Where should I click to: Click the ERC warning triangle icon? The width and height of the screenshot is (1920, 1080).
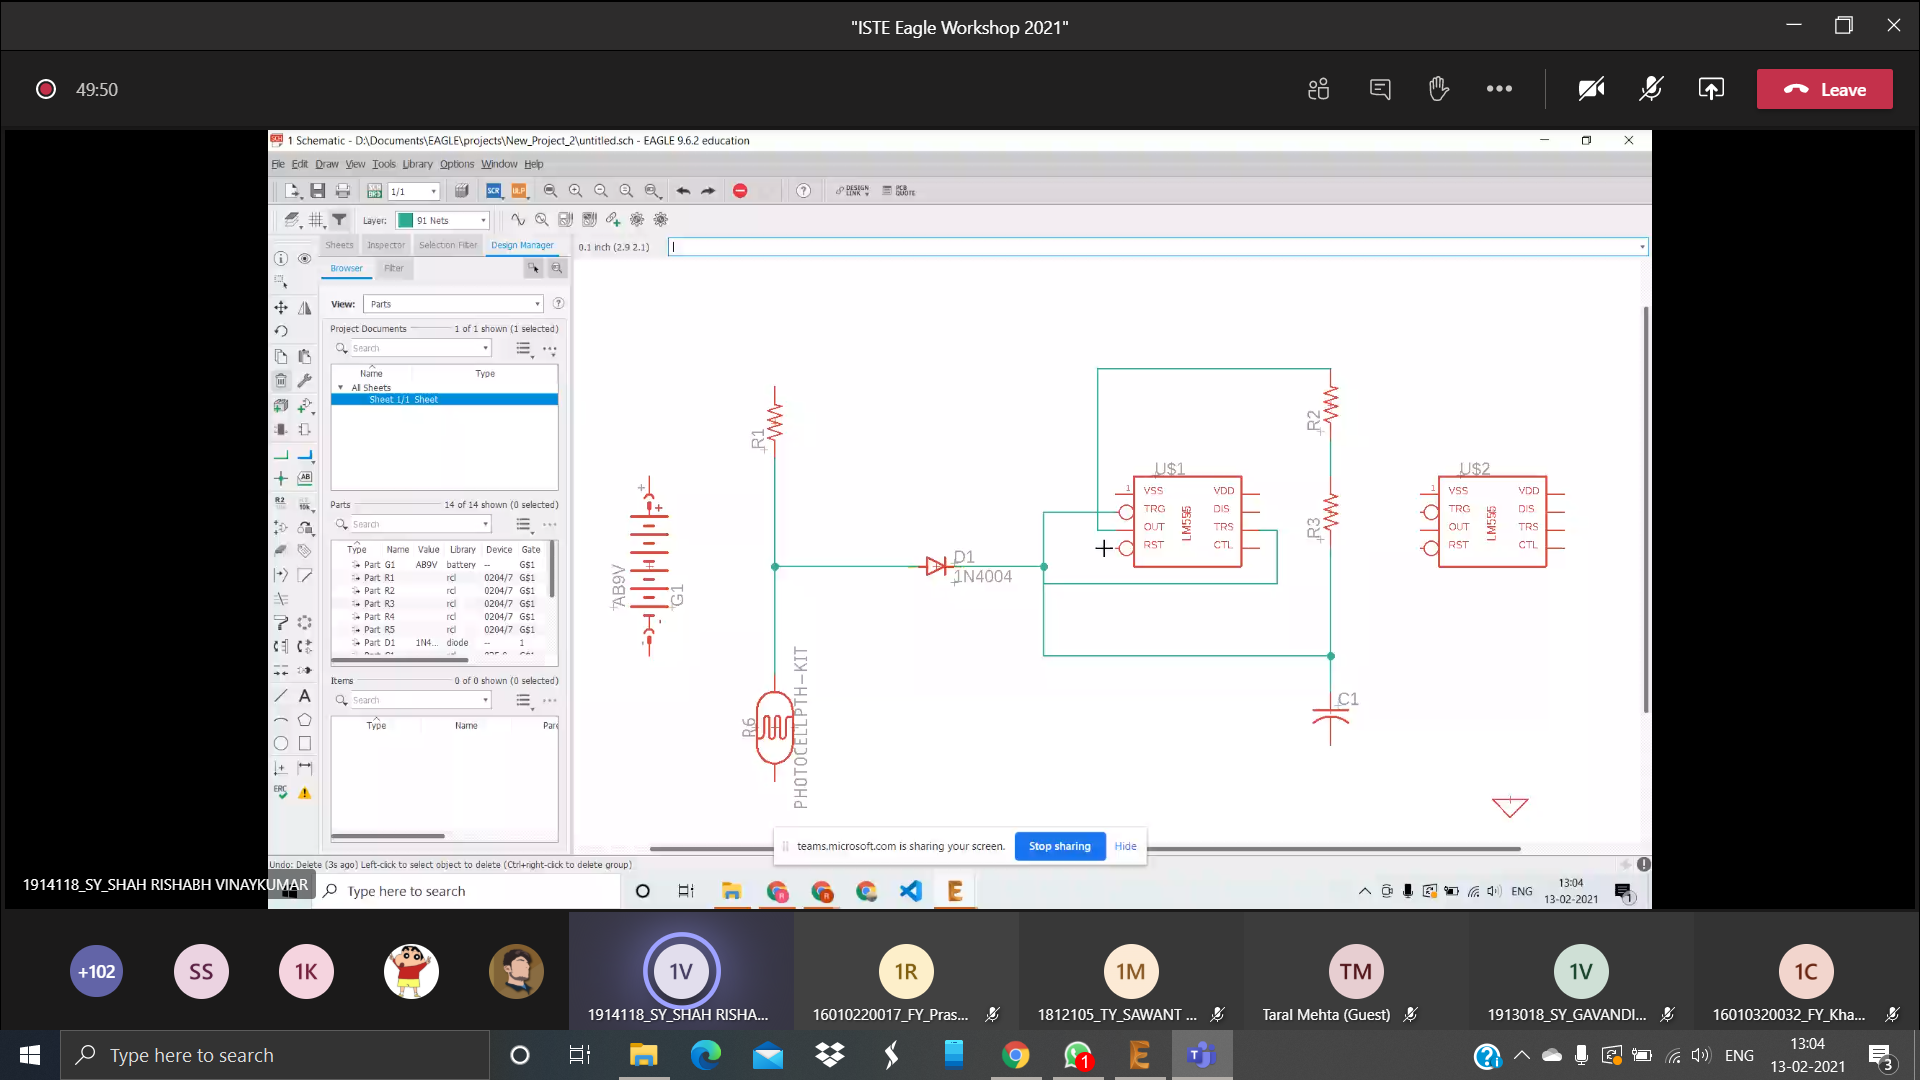(305, 793)
